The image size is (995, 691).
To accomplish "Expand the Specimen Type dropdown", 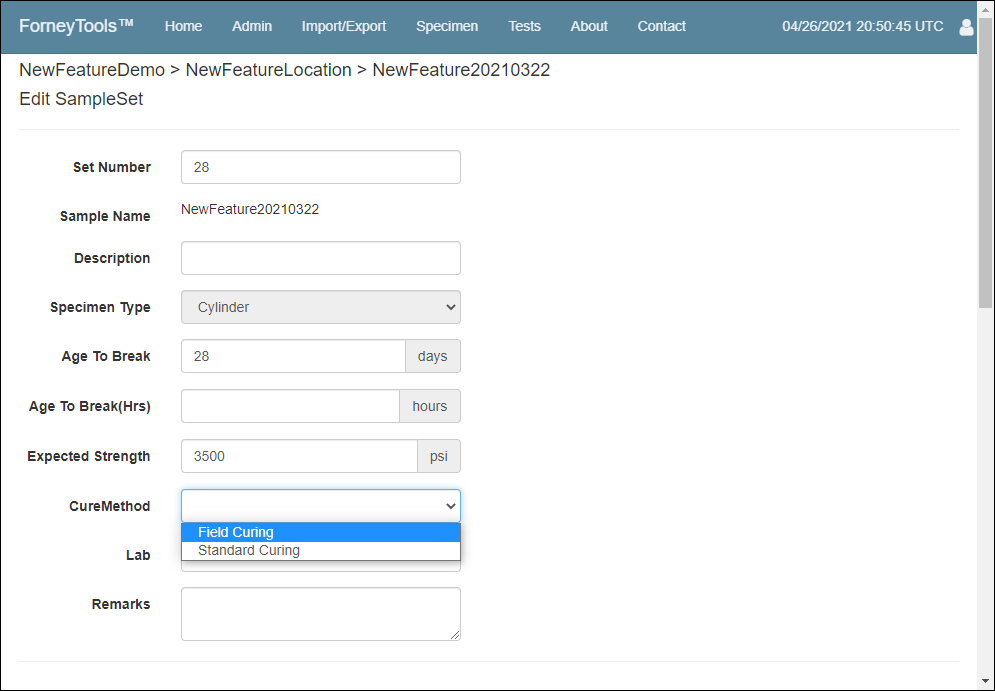I will pos(321,307).
